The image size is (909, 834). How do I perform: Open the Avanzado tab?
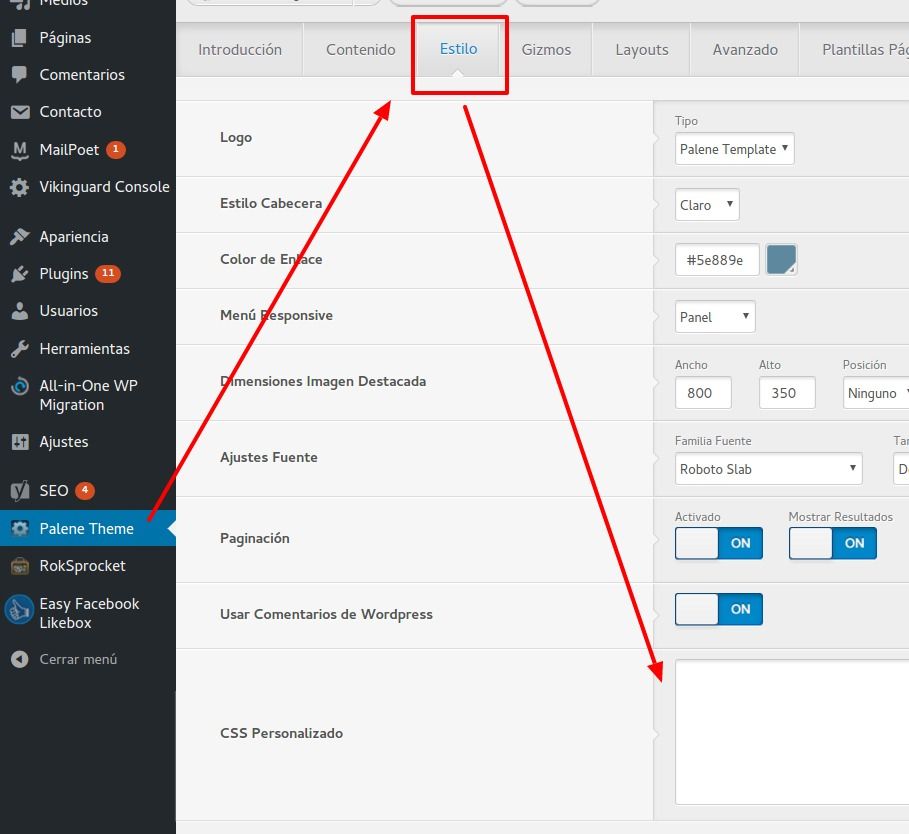pyautogui.click(x=745, y=50)
